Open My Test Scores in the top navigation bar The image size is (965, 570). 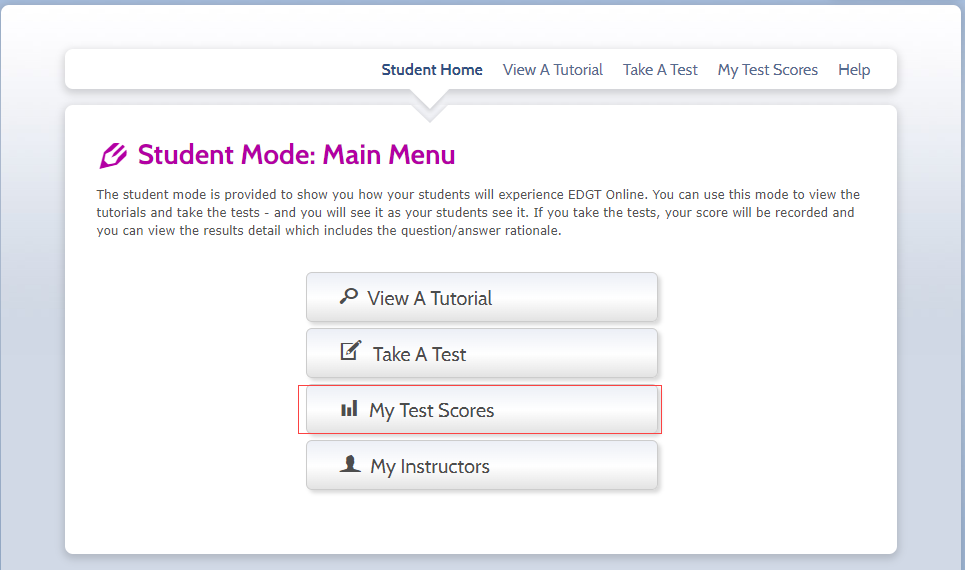[x=768, y=70]
